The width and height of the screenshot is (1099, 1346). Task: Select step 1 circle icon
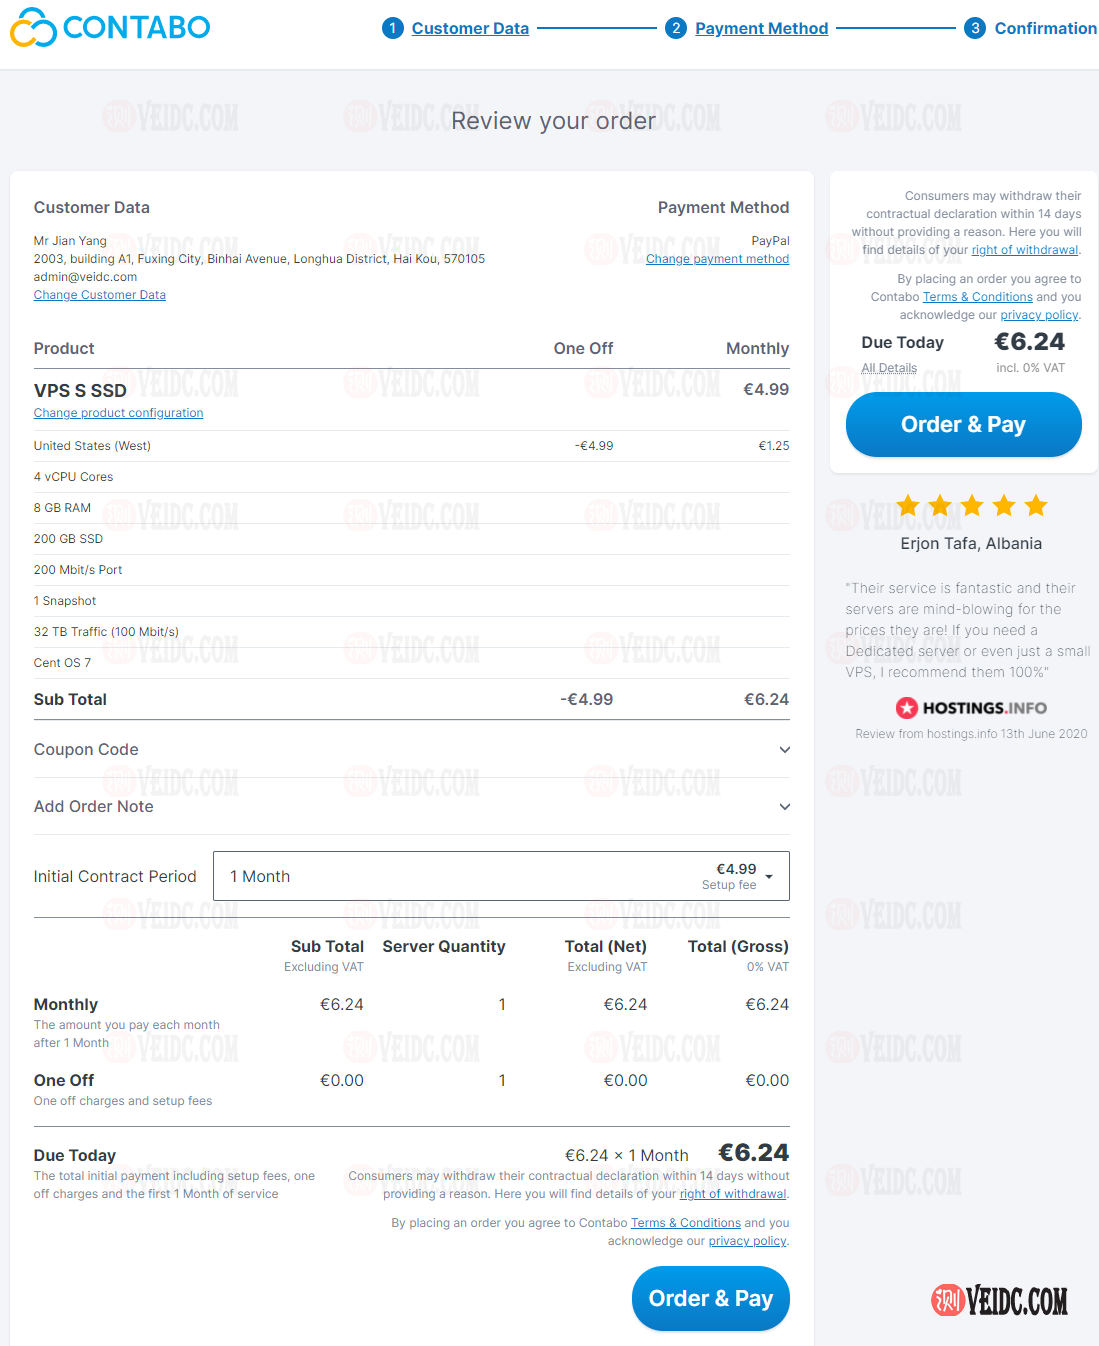click(393, 28)
